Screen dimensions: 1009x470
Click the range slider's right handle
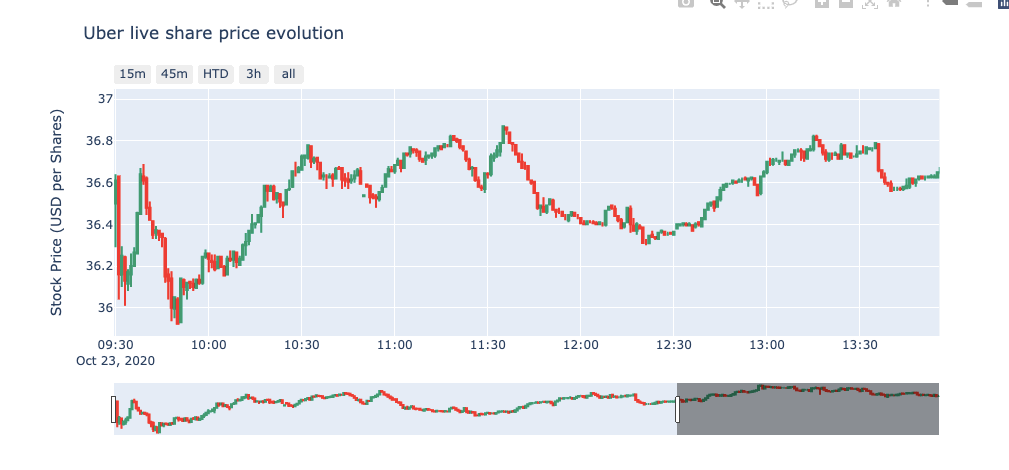click(677, 409)
